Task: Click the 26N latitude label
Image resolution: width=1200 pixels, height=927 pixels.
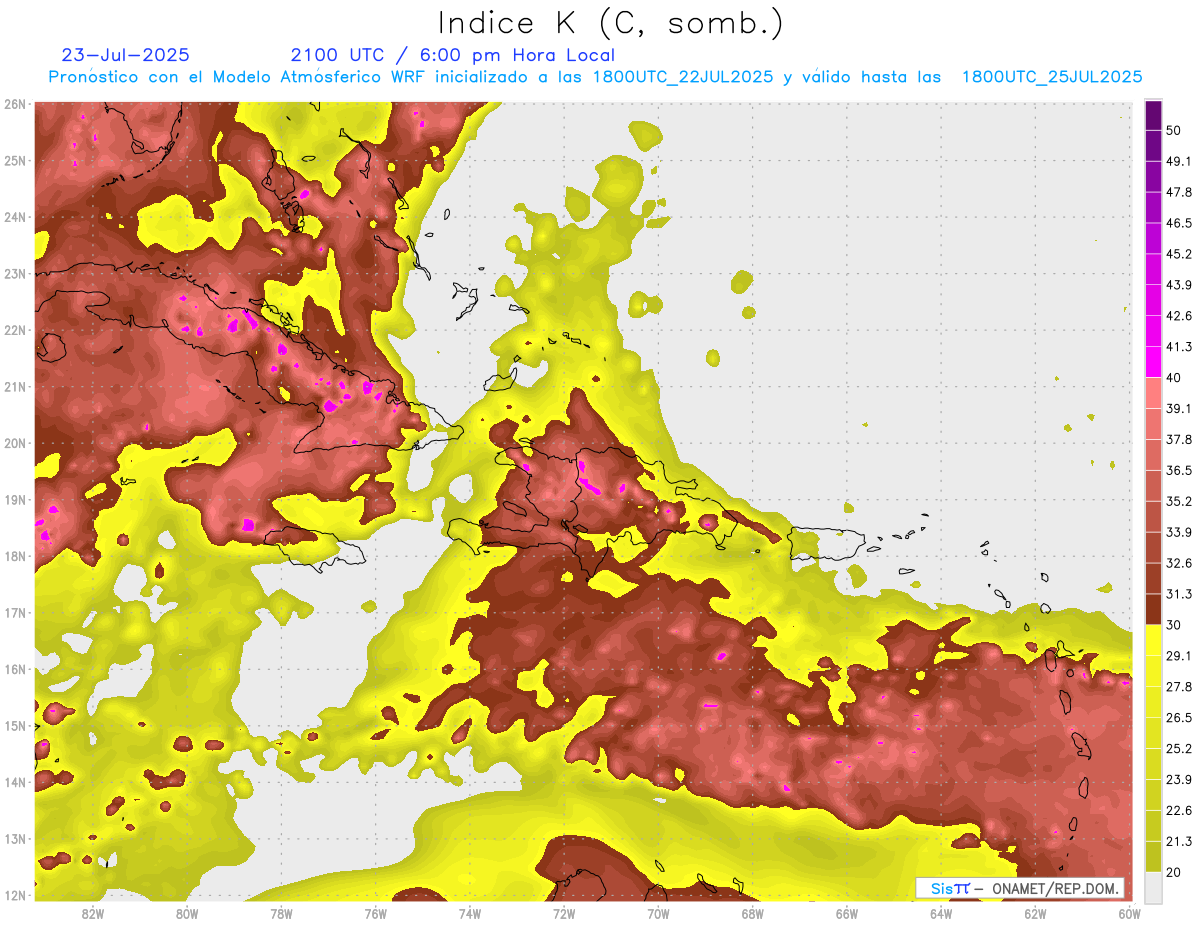Action: 15,104
